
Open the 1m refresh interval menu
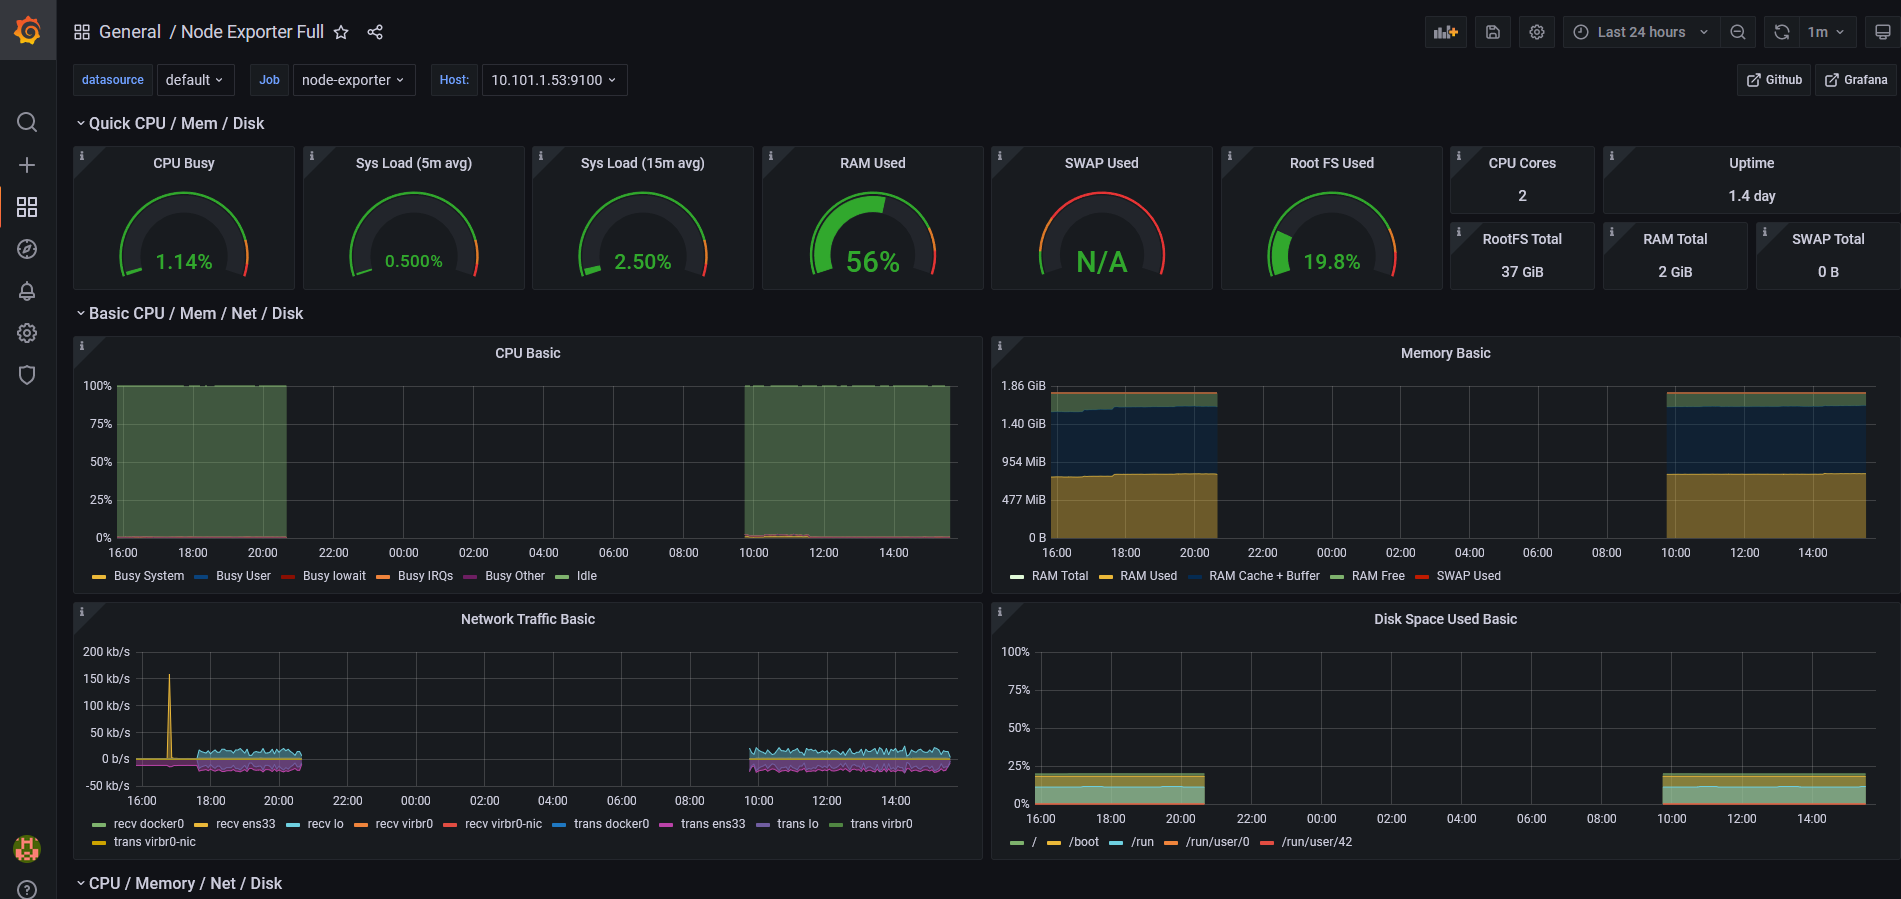1826,32
